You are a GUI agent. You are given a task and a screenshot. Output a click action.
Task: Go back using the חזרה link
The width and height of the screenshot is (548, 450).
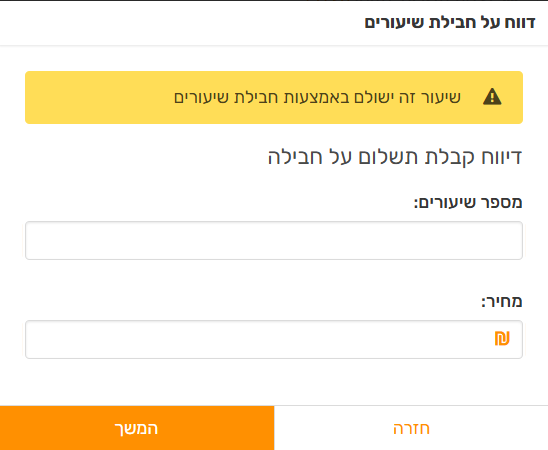point(411,428)
